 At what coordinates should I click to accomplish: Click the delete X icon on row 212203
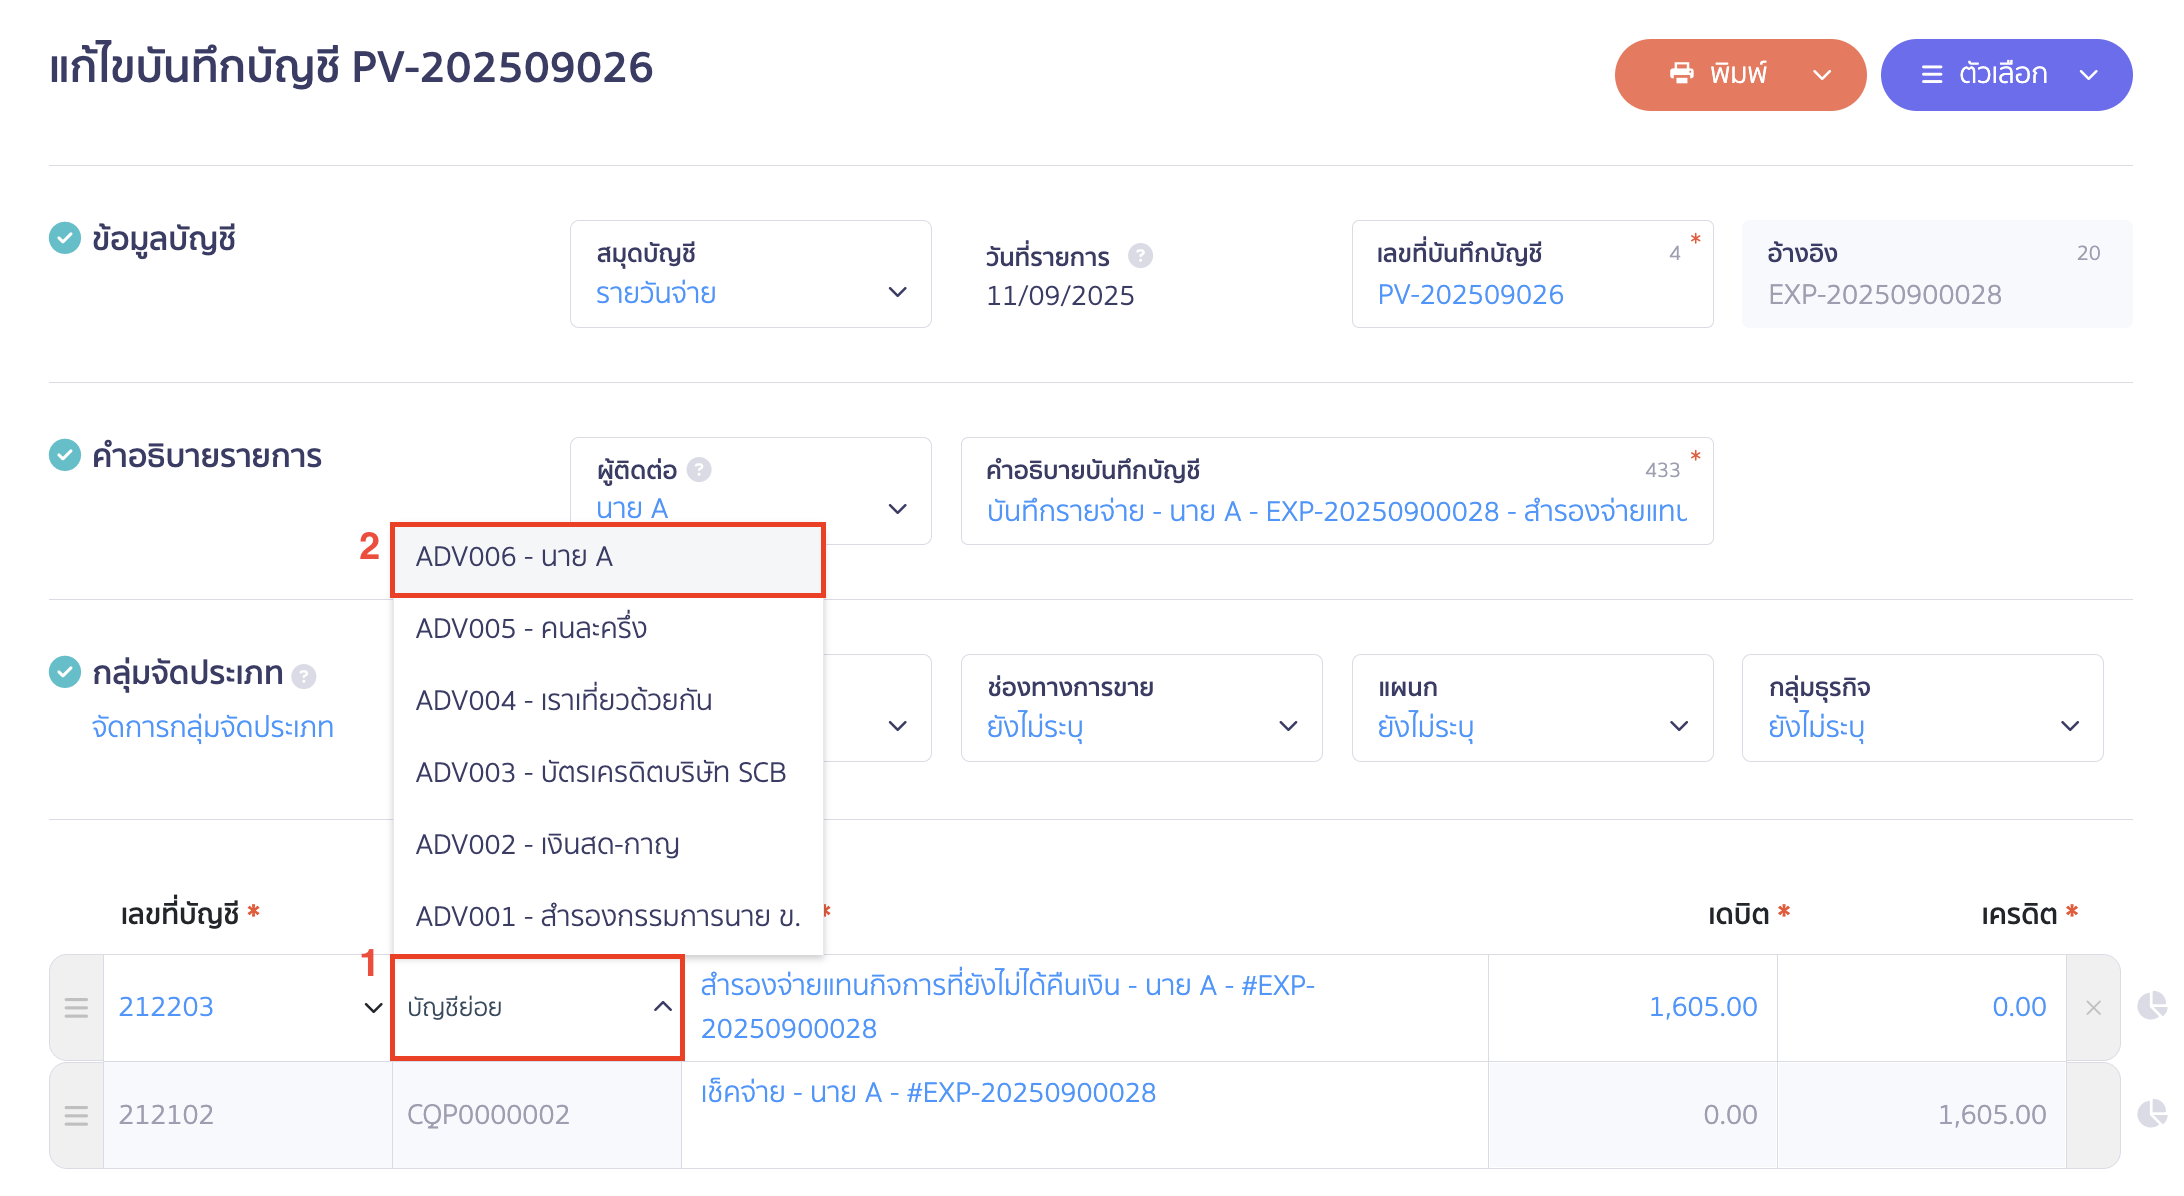[x=2093, y=1008]
